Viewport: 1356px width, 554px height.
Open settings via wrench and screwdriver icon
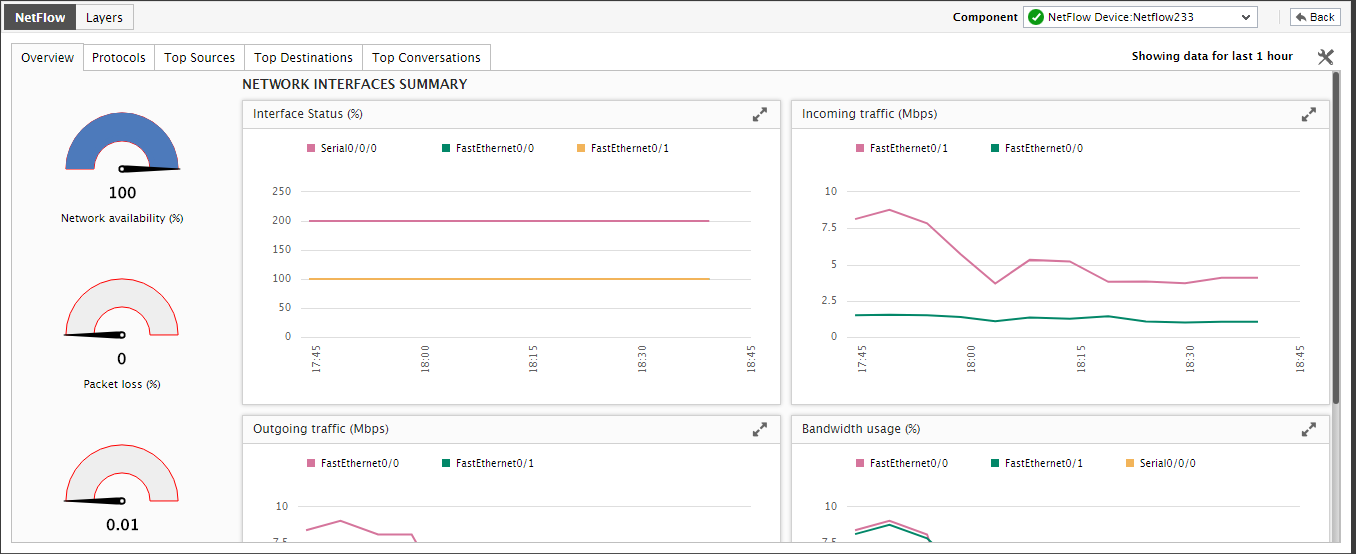click(x=1326, y=57)
